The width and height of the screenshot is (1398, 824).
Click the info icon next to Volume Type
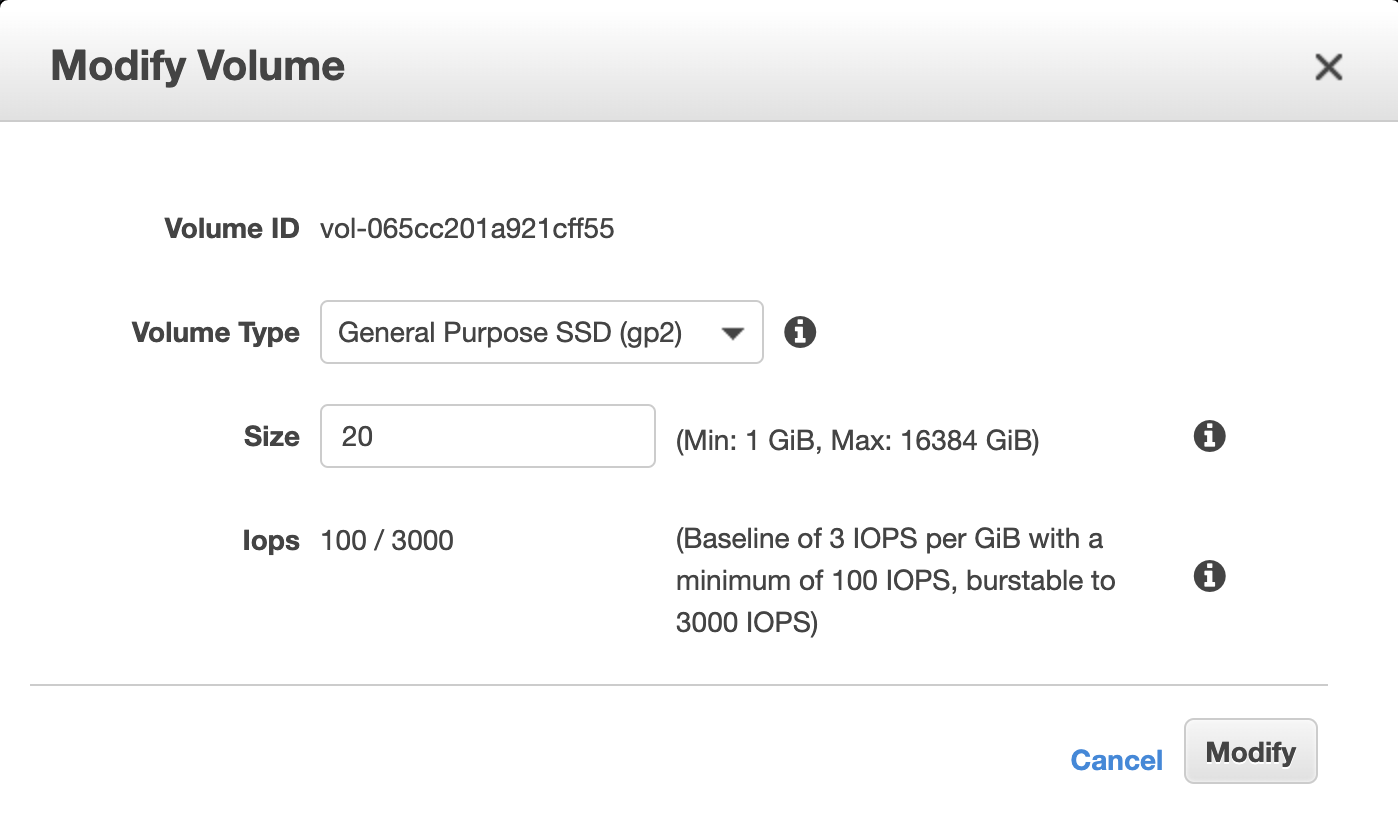click(799, 332)
